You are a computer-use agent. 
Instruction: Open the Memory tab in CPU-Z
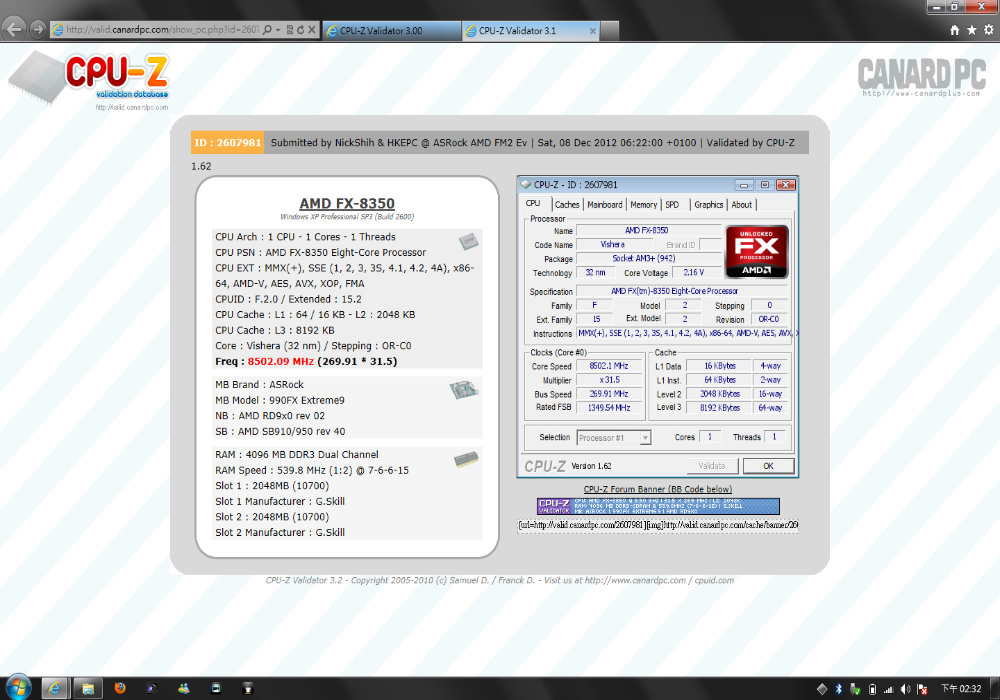pos(643,205)
